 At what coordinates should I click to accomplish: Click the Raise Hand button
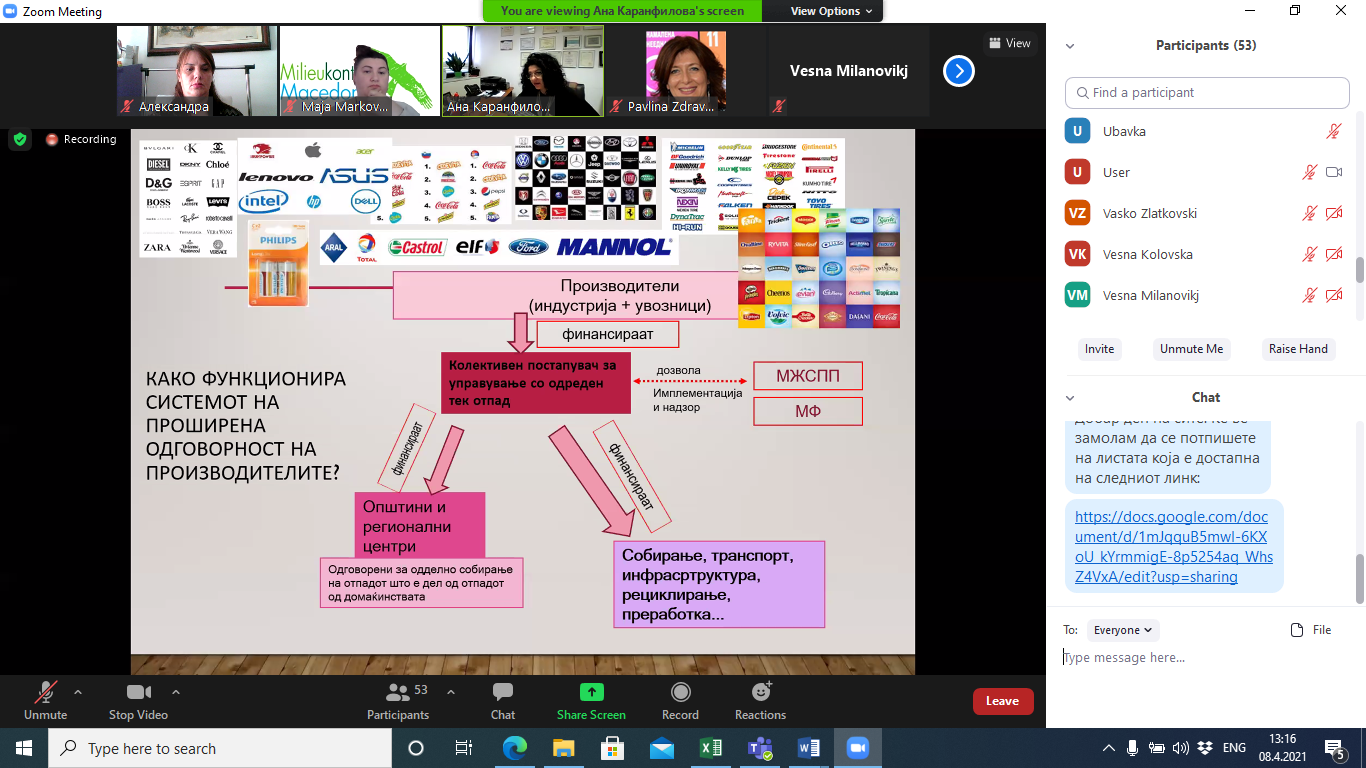(x=1298, y=349)
